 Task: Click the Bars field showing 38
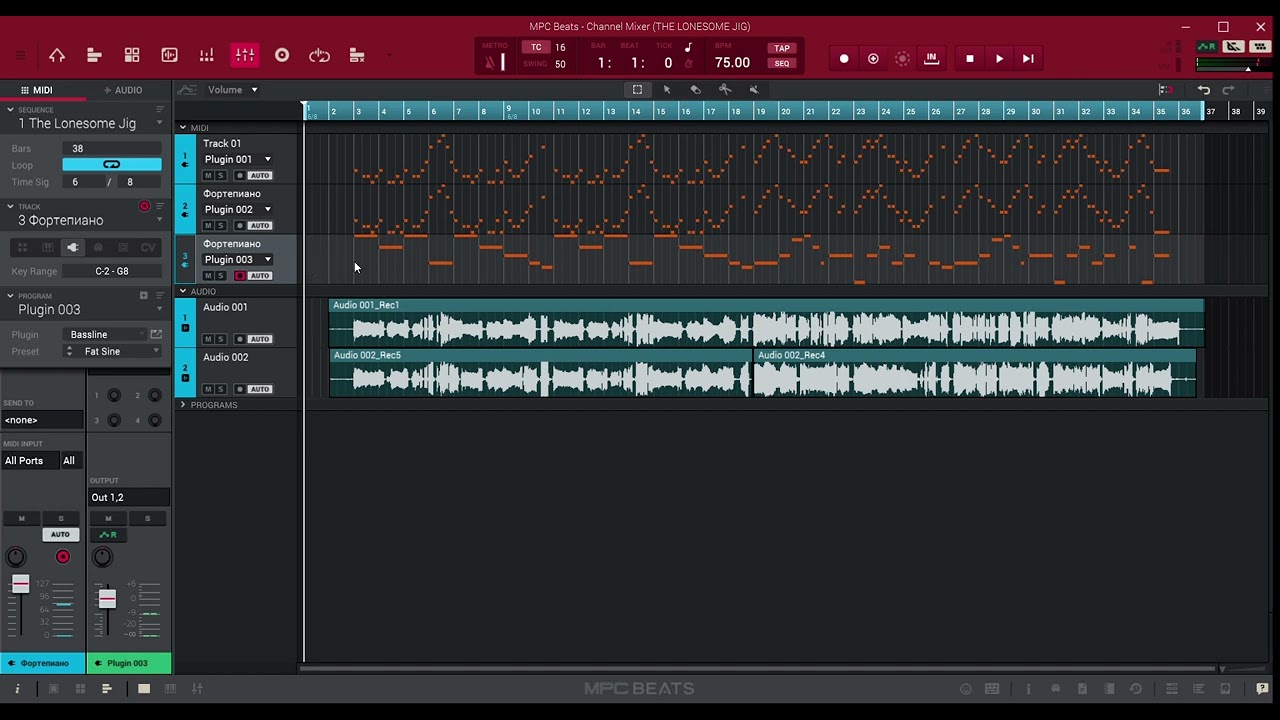coord(111,148)
